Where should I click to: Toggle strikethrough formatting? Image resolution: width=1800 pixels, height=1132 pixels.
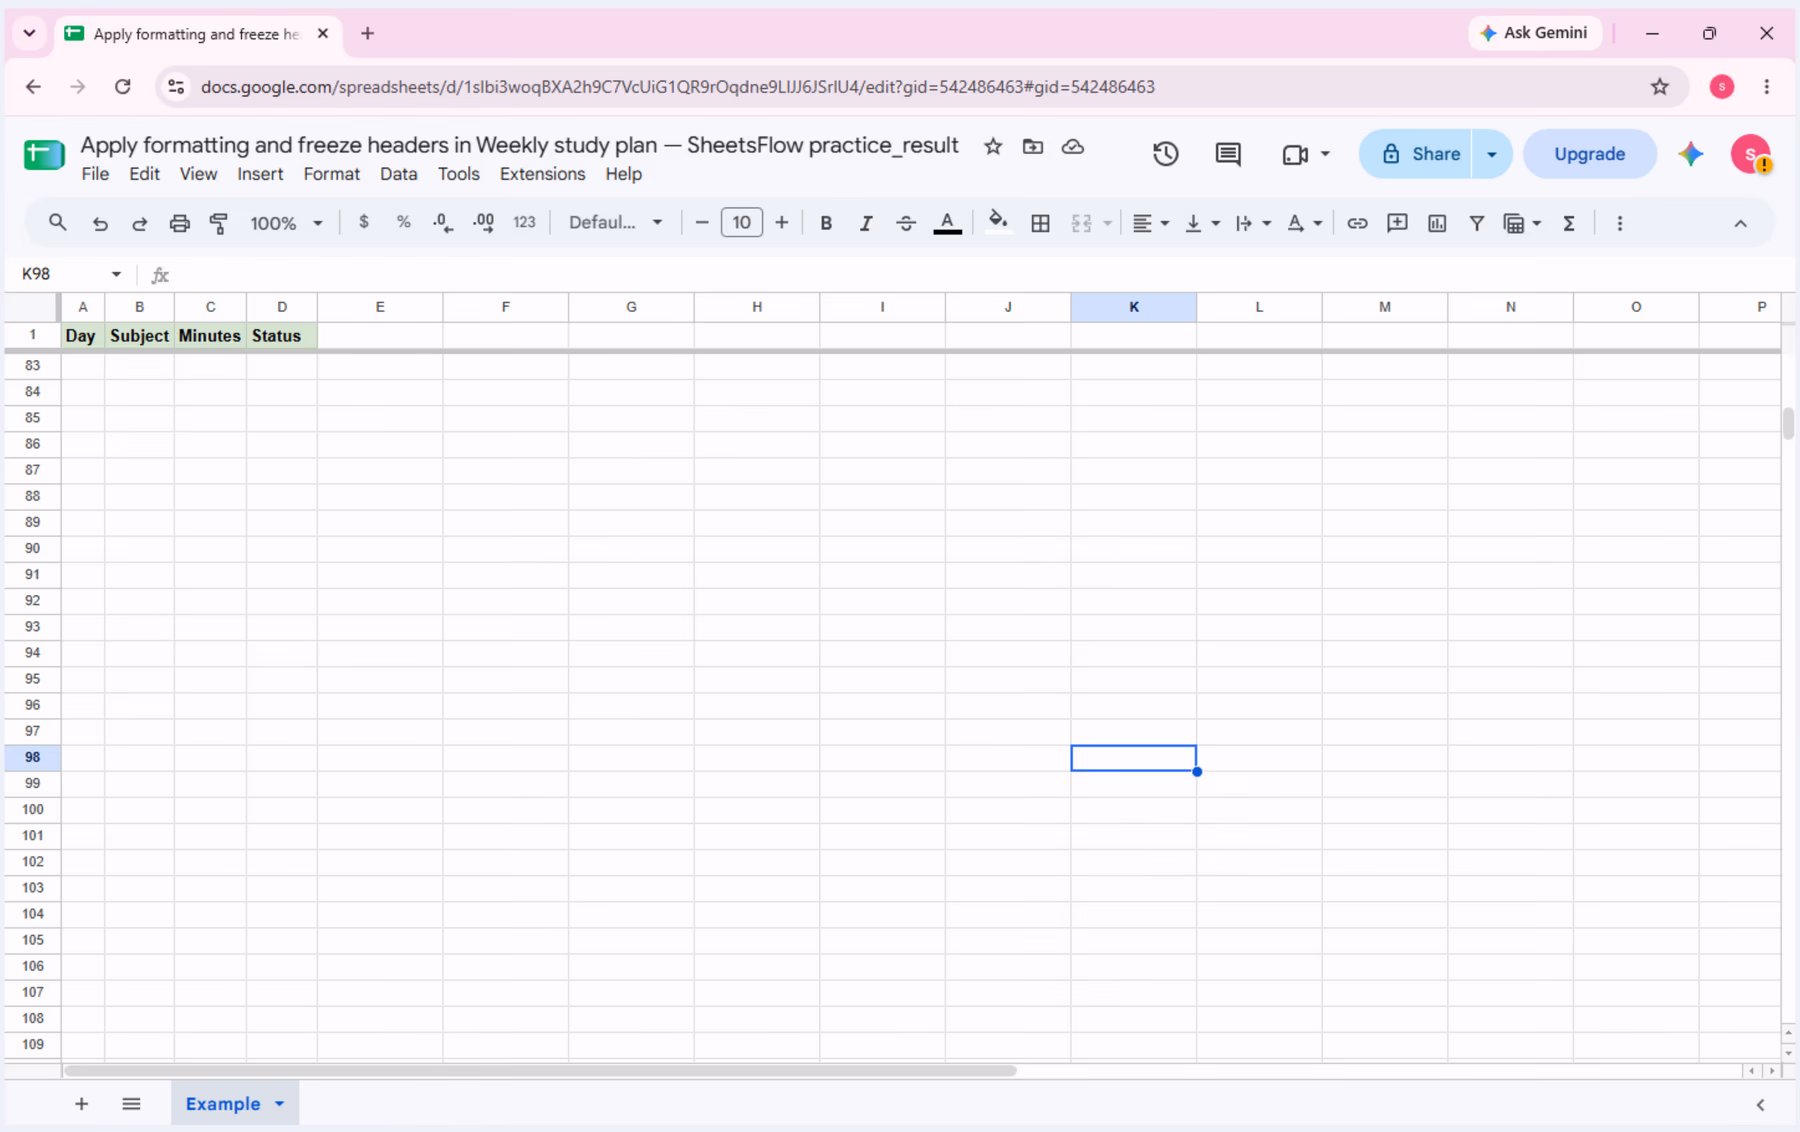906,223
